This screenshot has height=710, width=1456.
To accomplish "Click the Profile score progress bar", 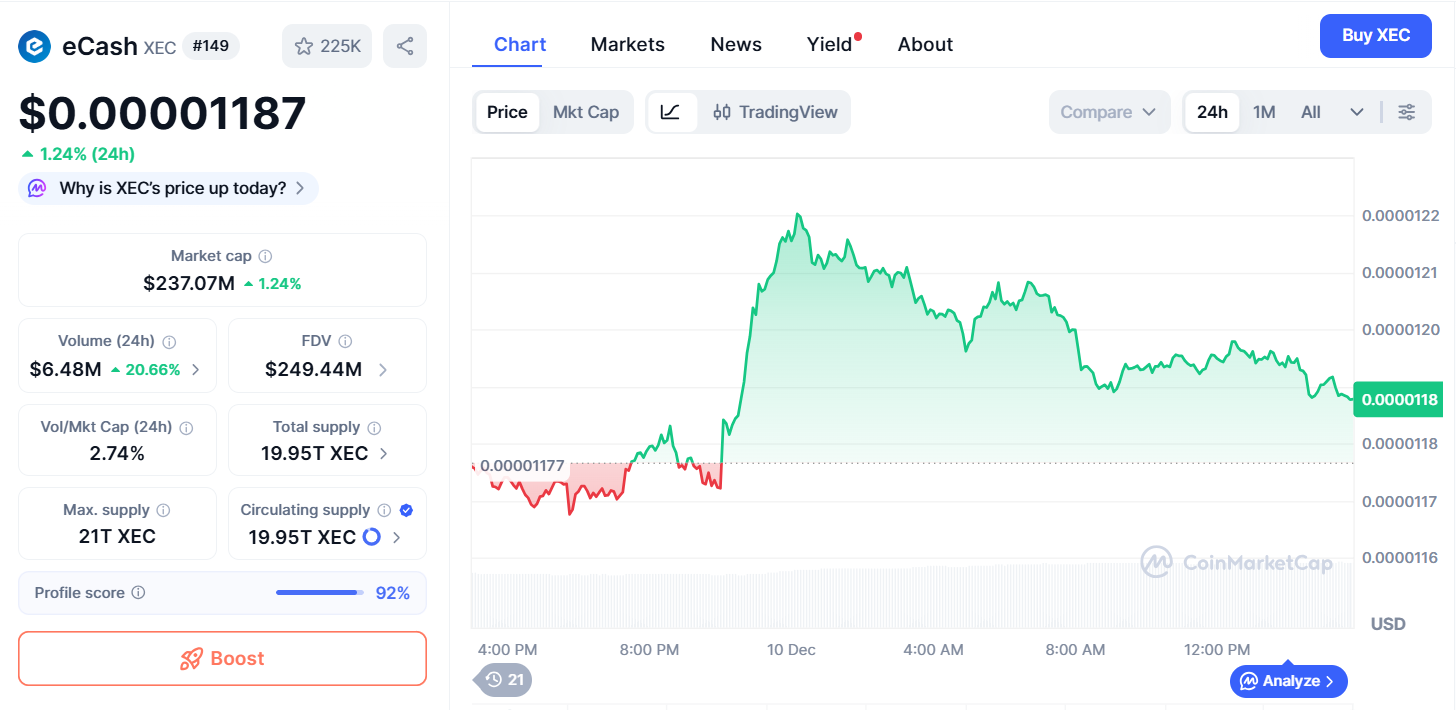I will [x=317, y=592].
